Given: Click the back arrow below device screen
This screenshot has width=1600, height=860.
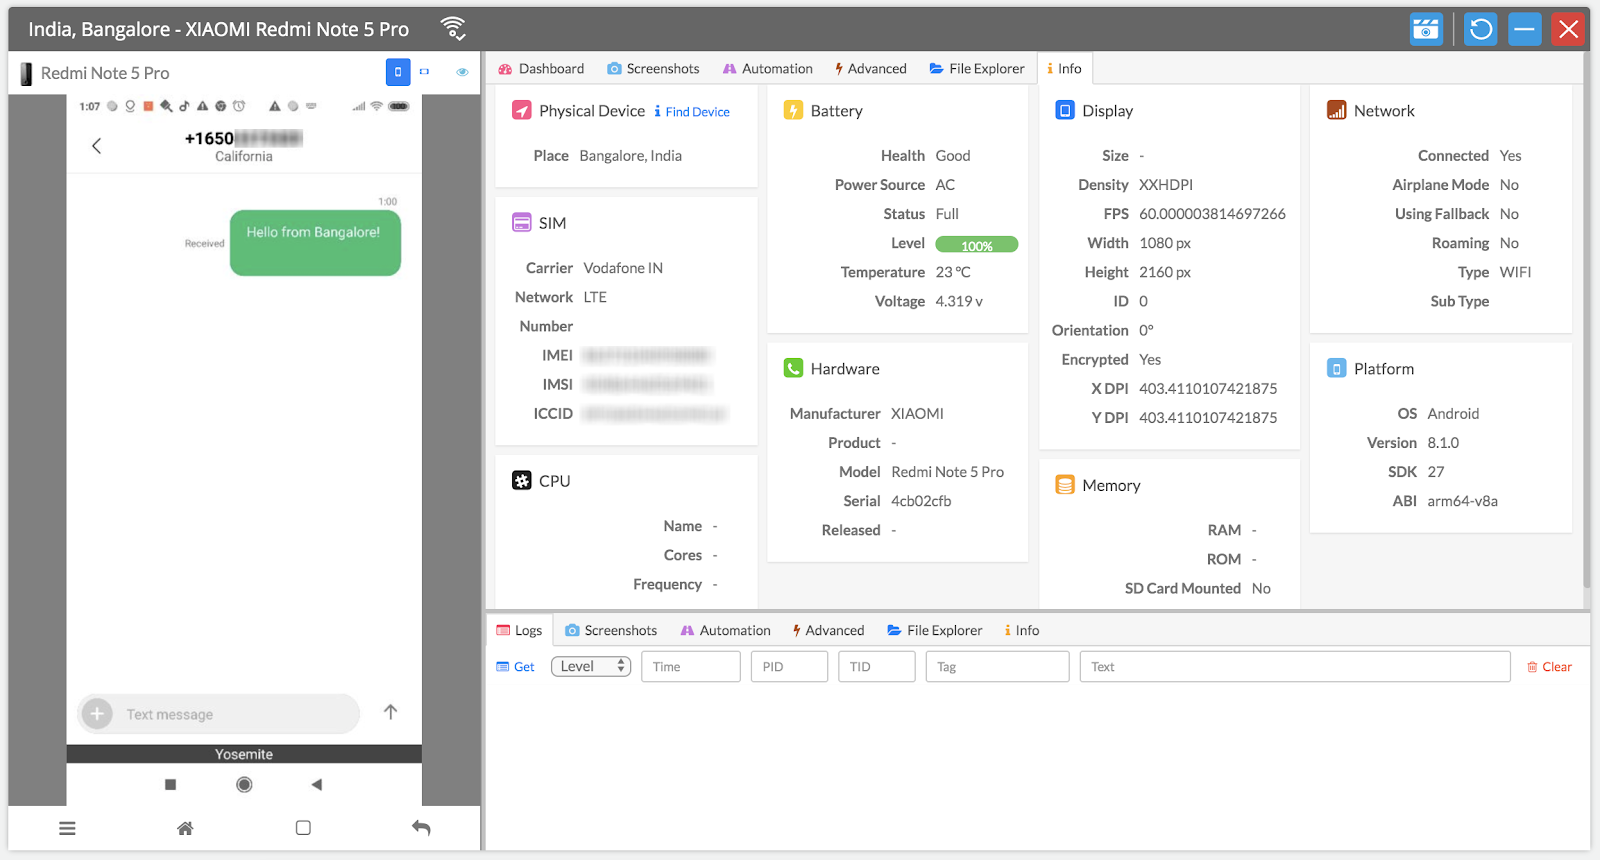Looking at the screenshot, I should coord(421,828).
